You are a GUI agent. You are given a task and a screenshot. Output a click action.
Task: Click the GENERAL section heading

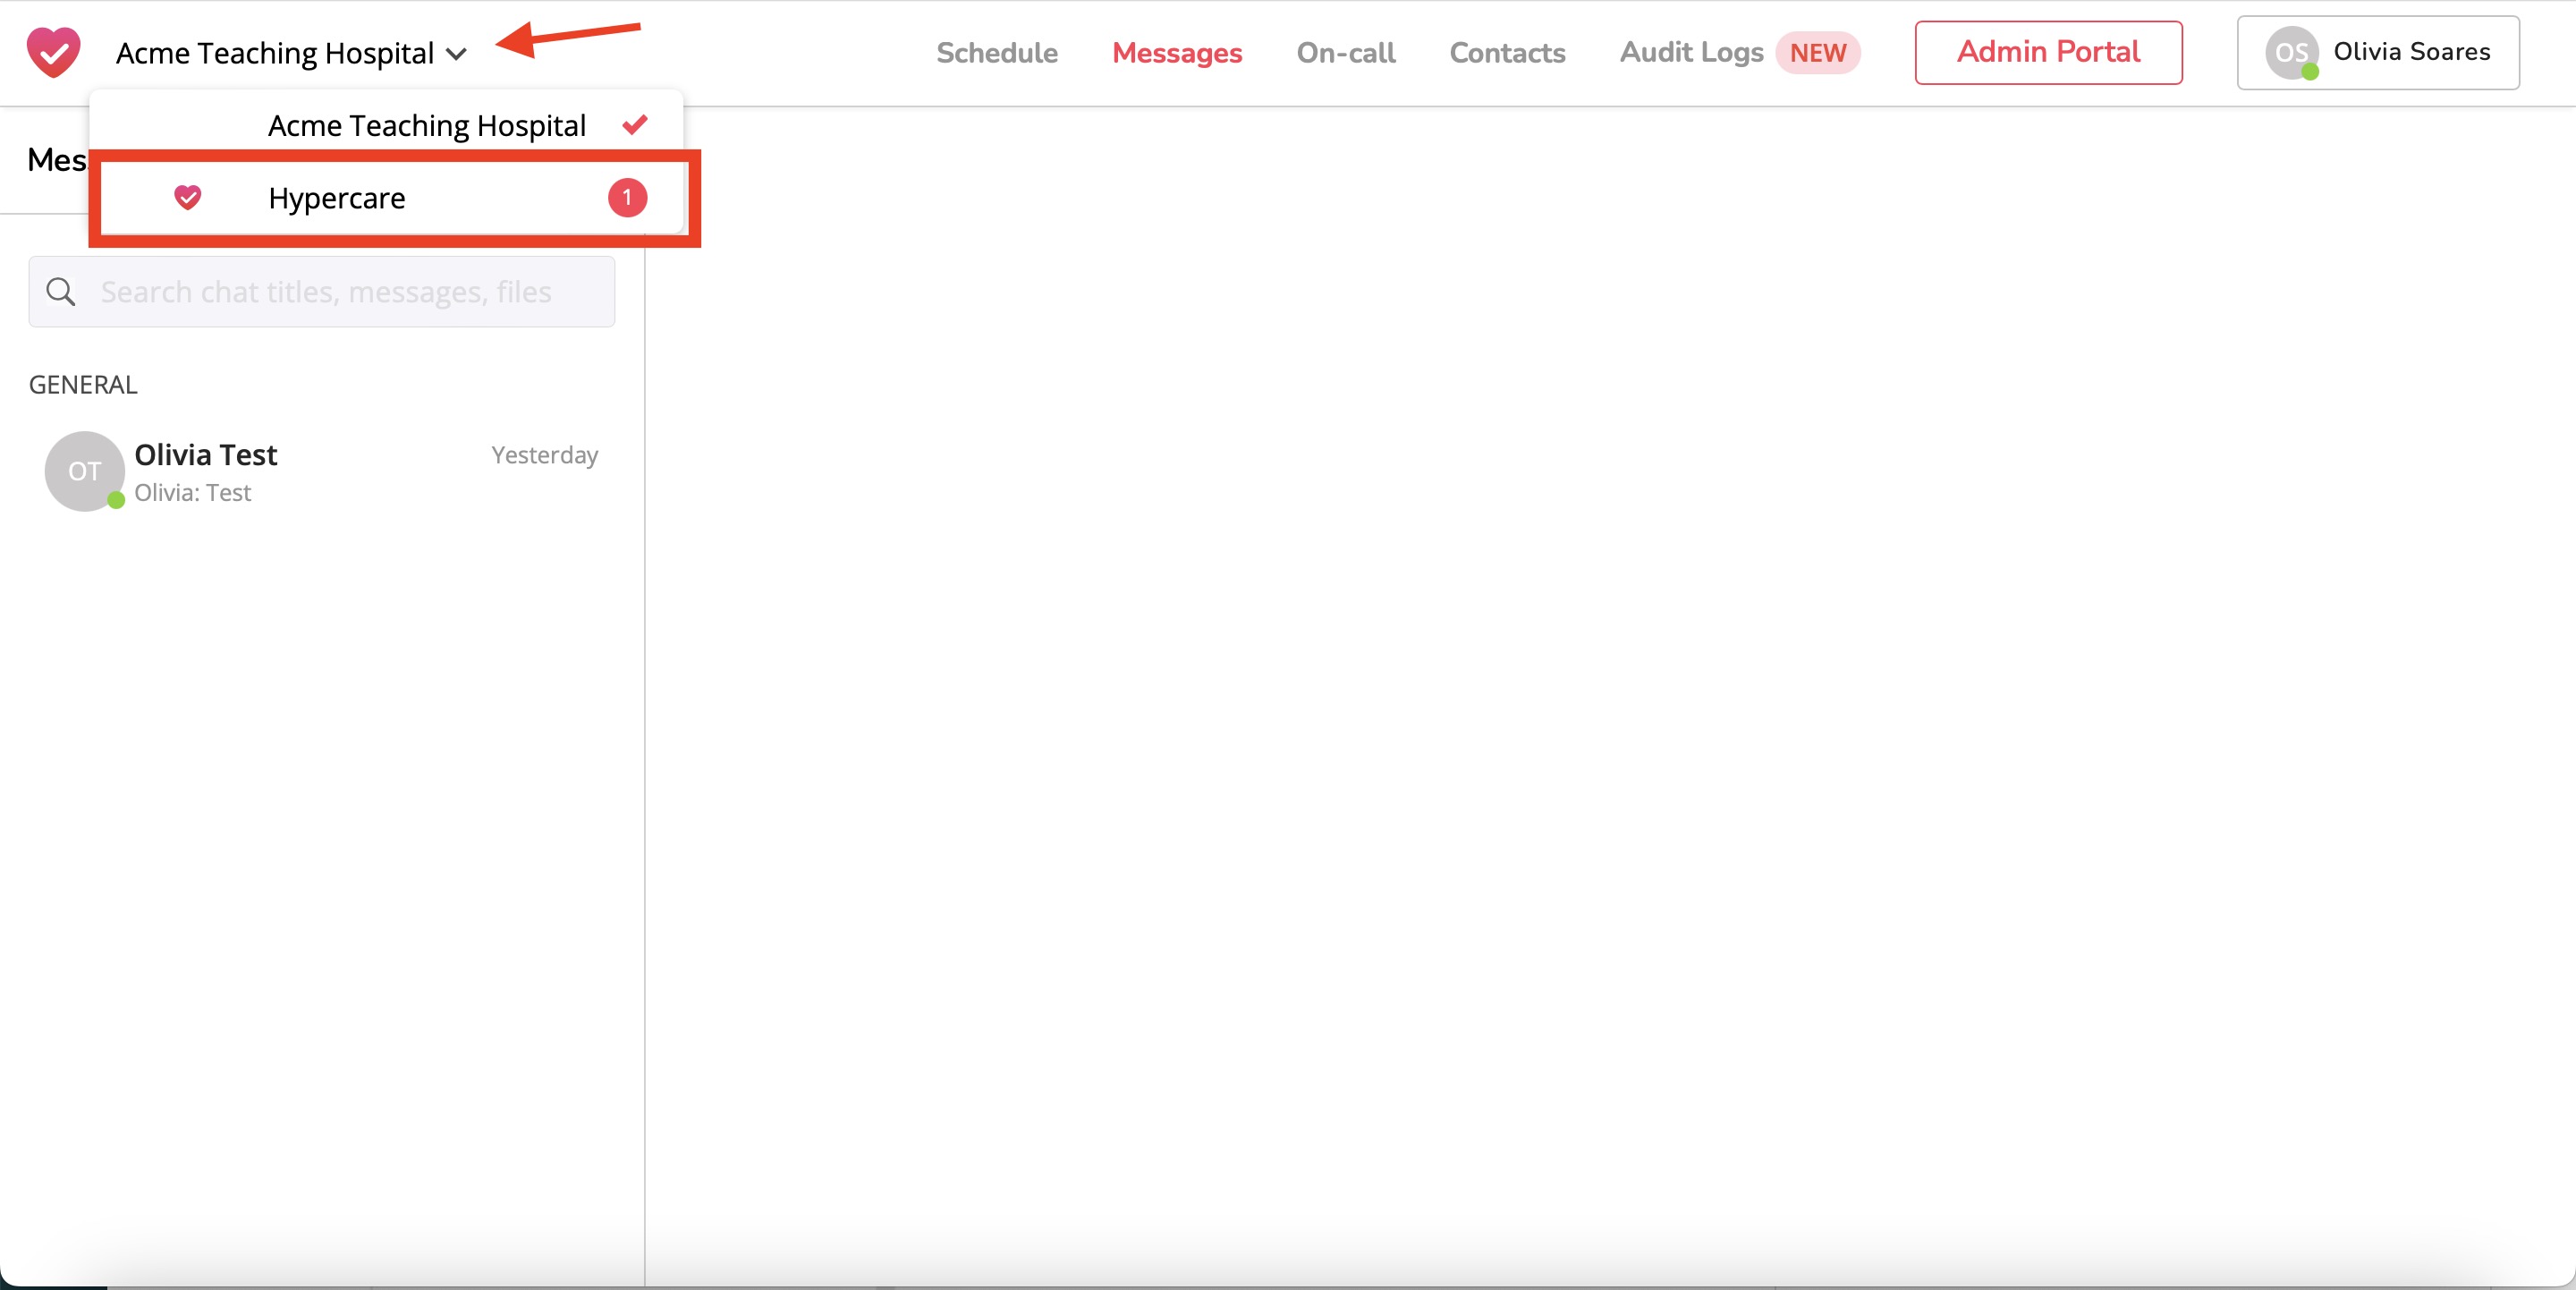click(x=83, y=385)
